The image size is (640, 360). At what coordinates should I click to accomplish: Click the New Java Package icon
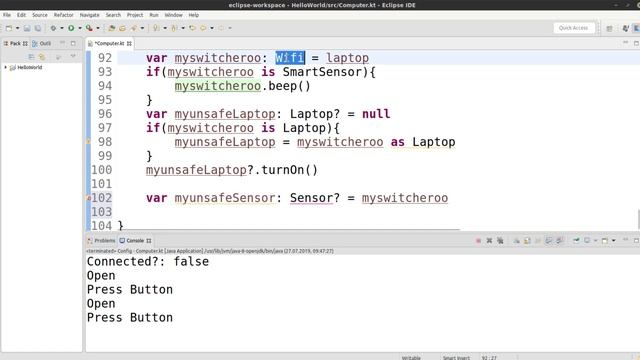[x=111, y=28]
